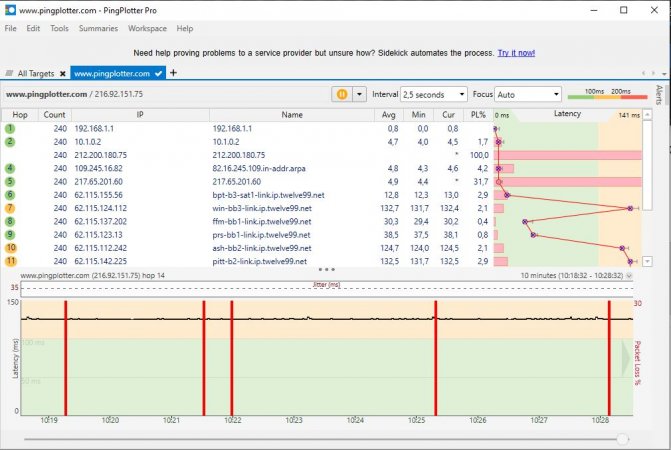Click the Min column header

419,115
